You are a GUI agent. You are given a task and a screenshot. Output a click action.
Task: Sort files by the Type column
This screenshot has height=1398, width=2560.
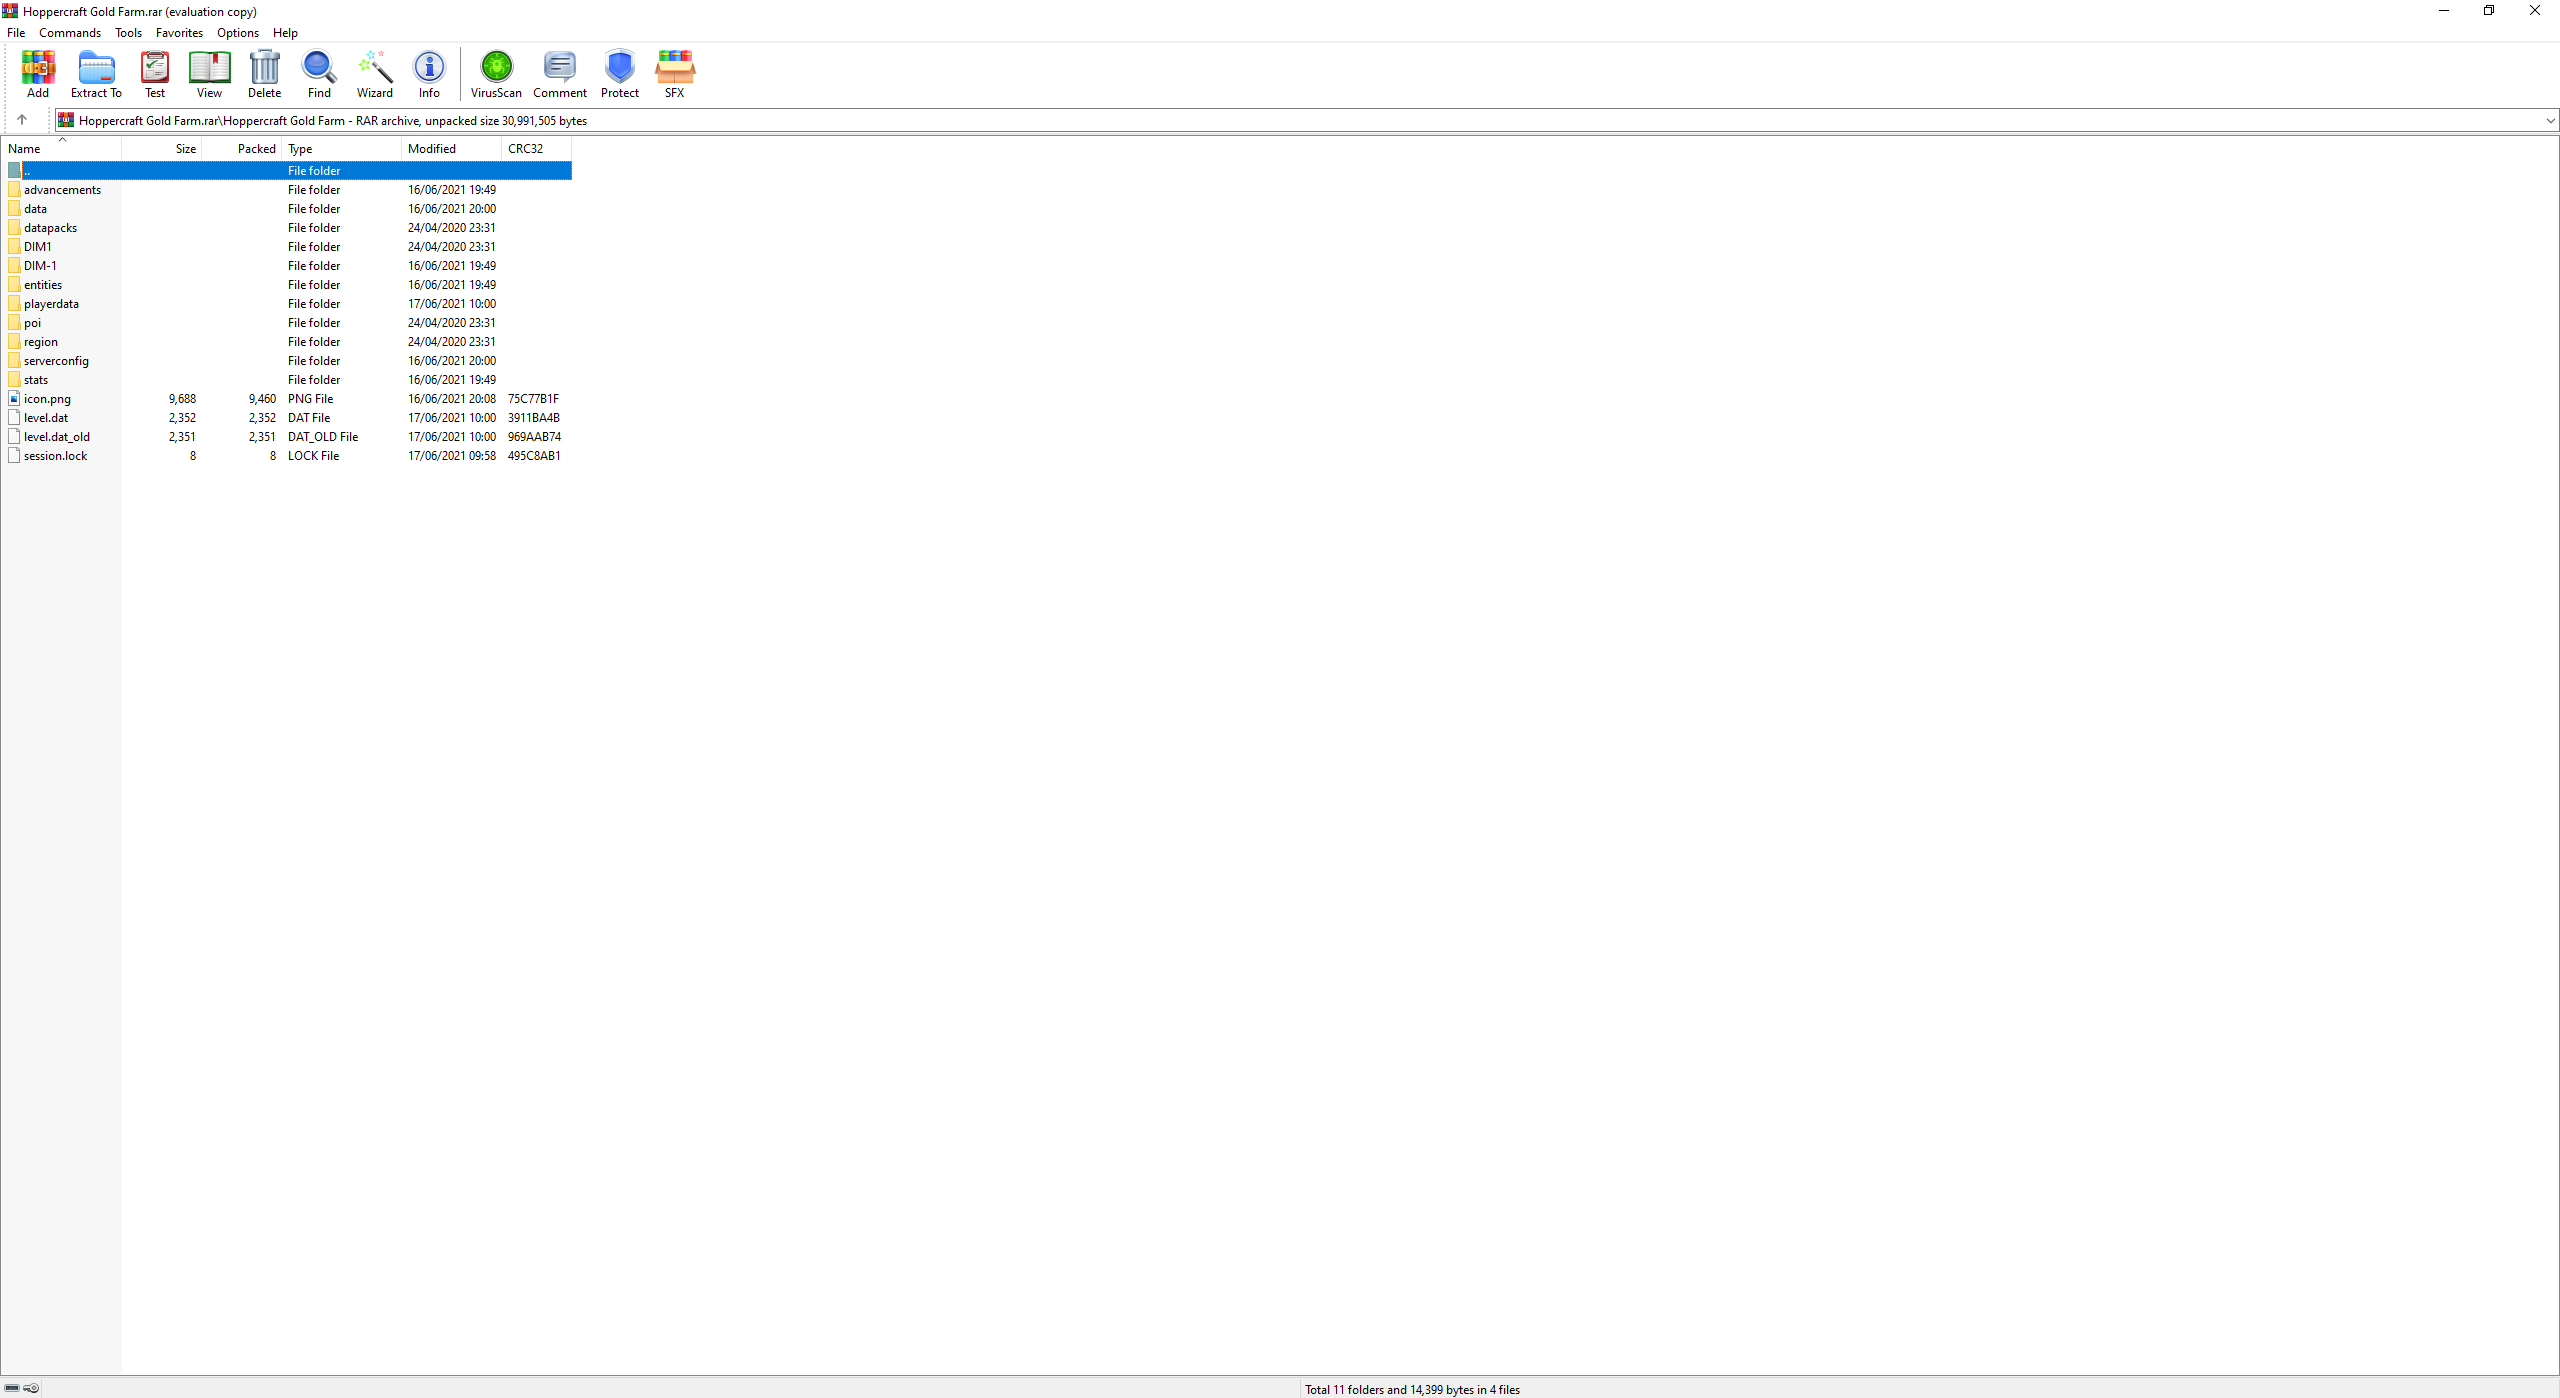point(342,149)
